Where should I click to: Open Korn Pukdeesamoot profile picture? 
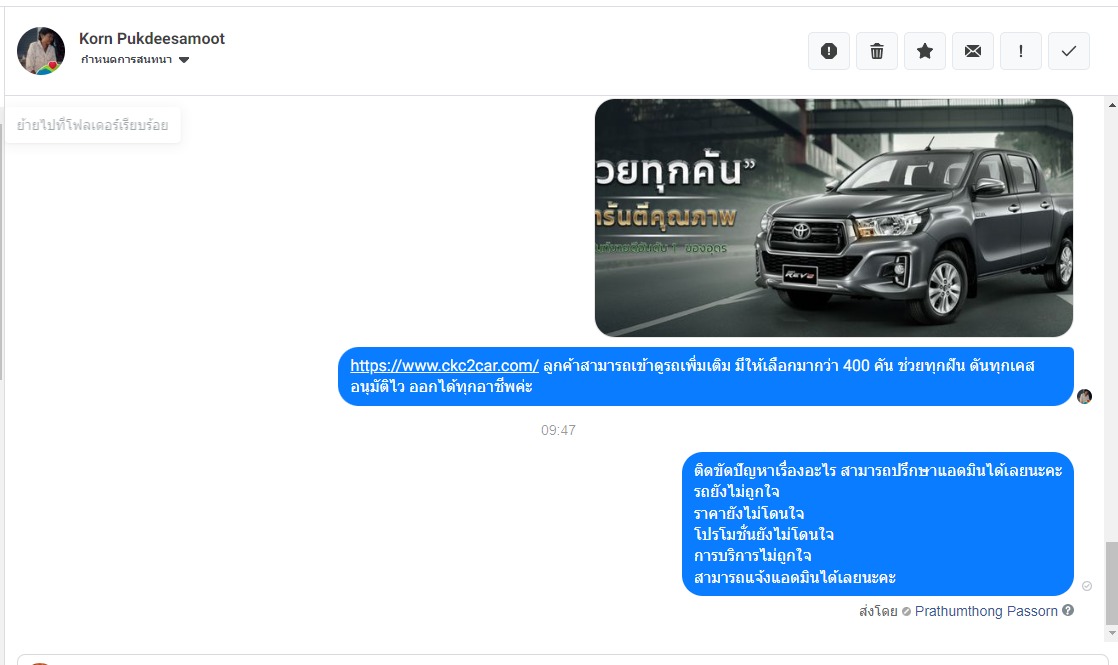pyautogui.click(x=41, y=51)
